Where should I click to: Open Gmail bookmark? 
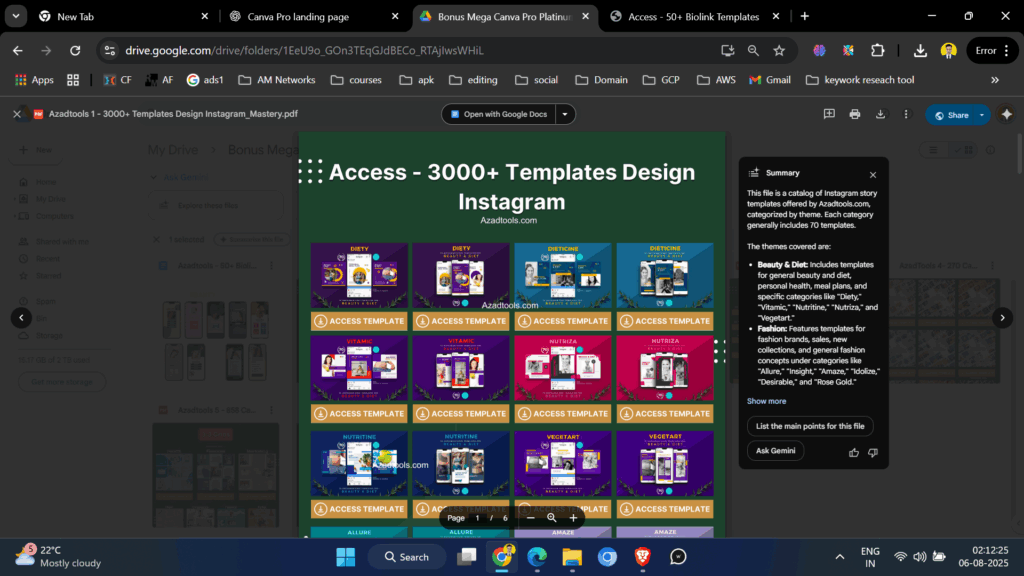pos(770,80)
